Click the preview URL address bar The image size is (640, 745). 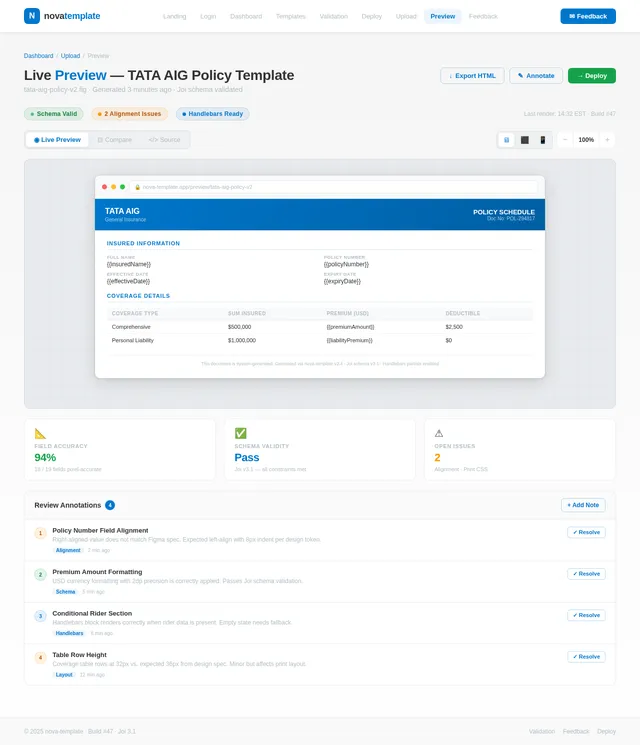pyautogui.click(x=334, y=187)
